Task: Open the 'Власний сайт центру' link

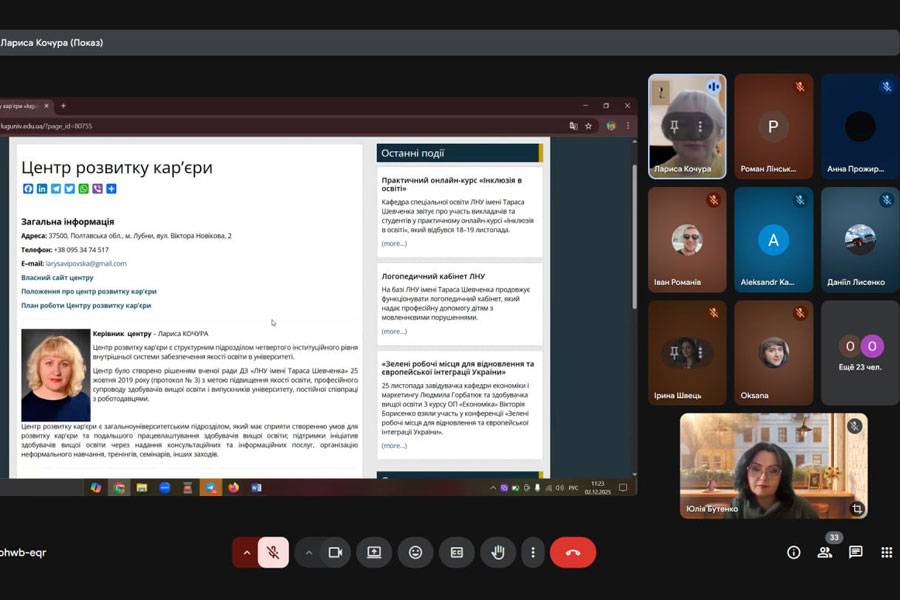Action: pyautogui.click(x=57, y=277)
